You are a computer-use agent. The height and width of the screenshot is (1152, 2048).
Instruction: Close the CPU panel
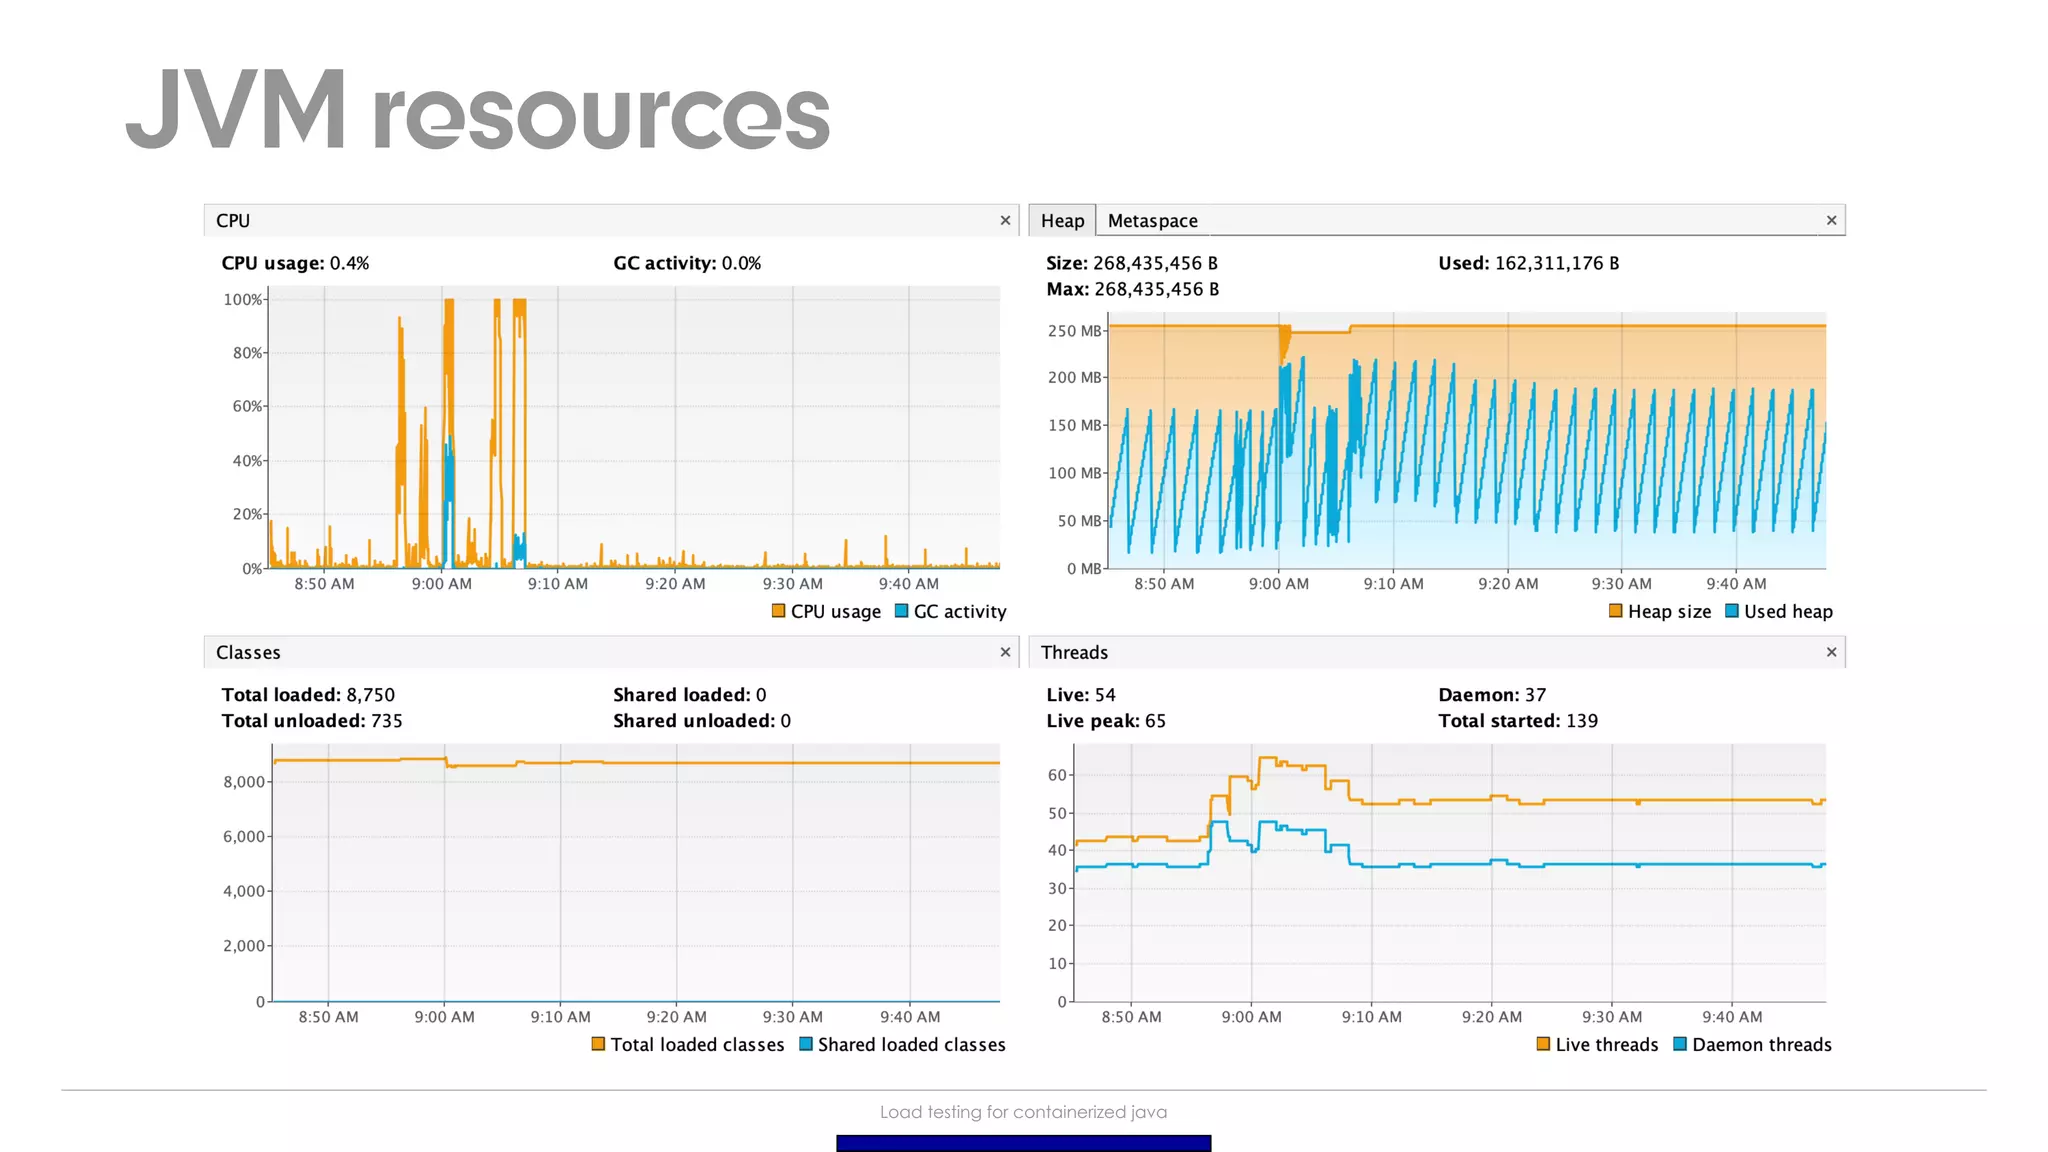point(1005,220)
